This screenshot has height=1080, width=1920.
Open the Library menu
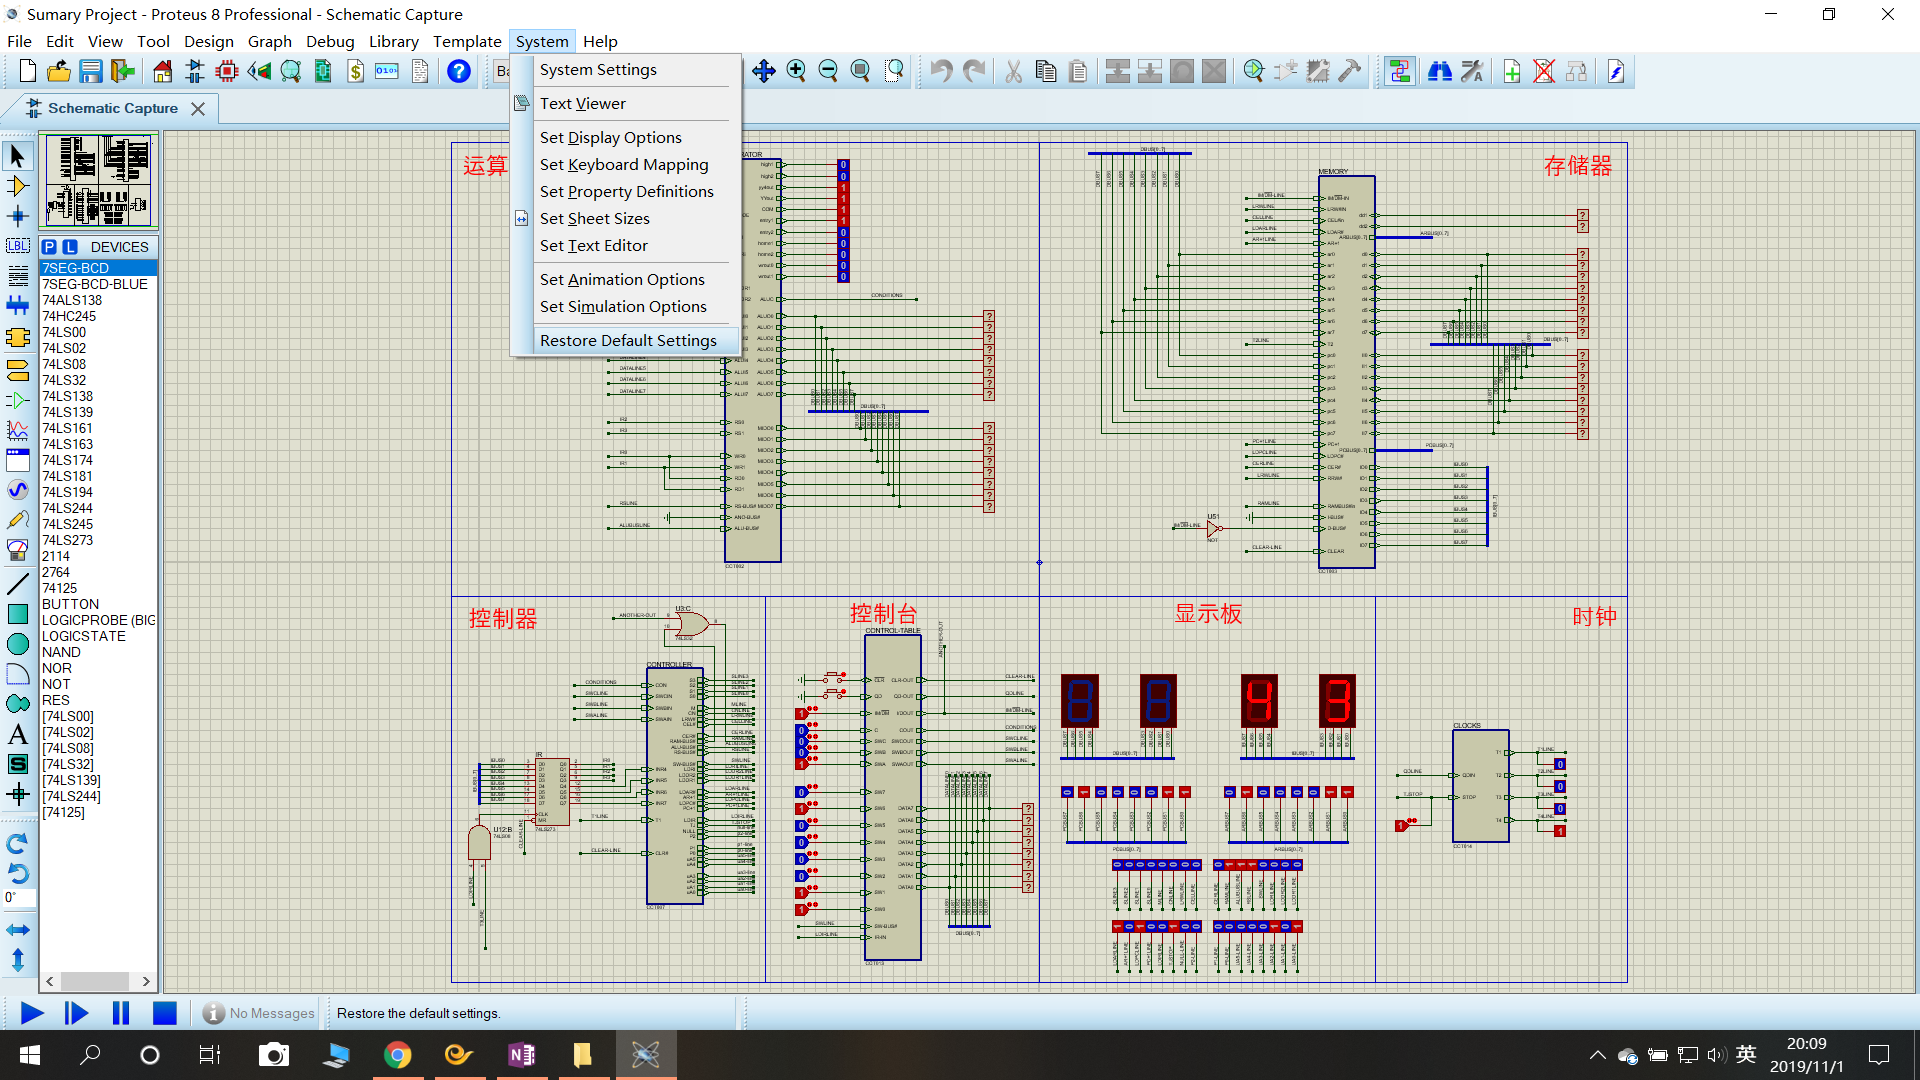pos(393,41)
